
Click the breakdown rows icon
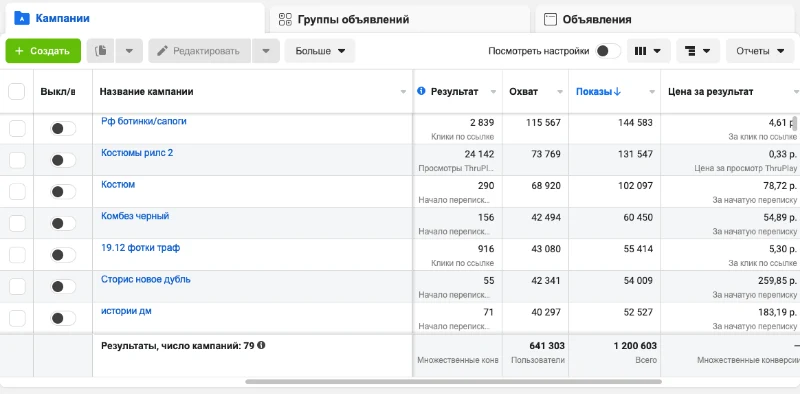click(690, 51)
